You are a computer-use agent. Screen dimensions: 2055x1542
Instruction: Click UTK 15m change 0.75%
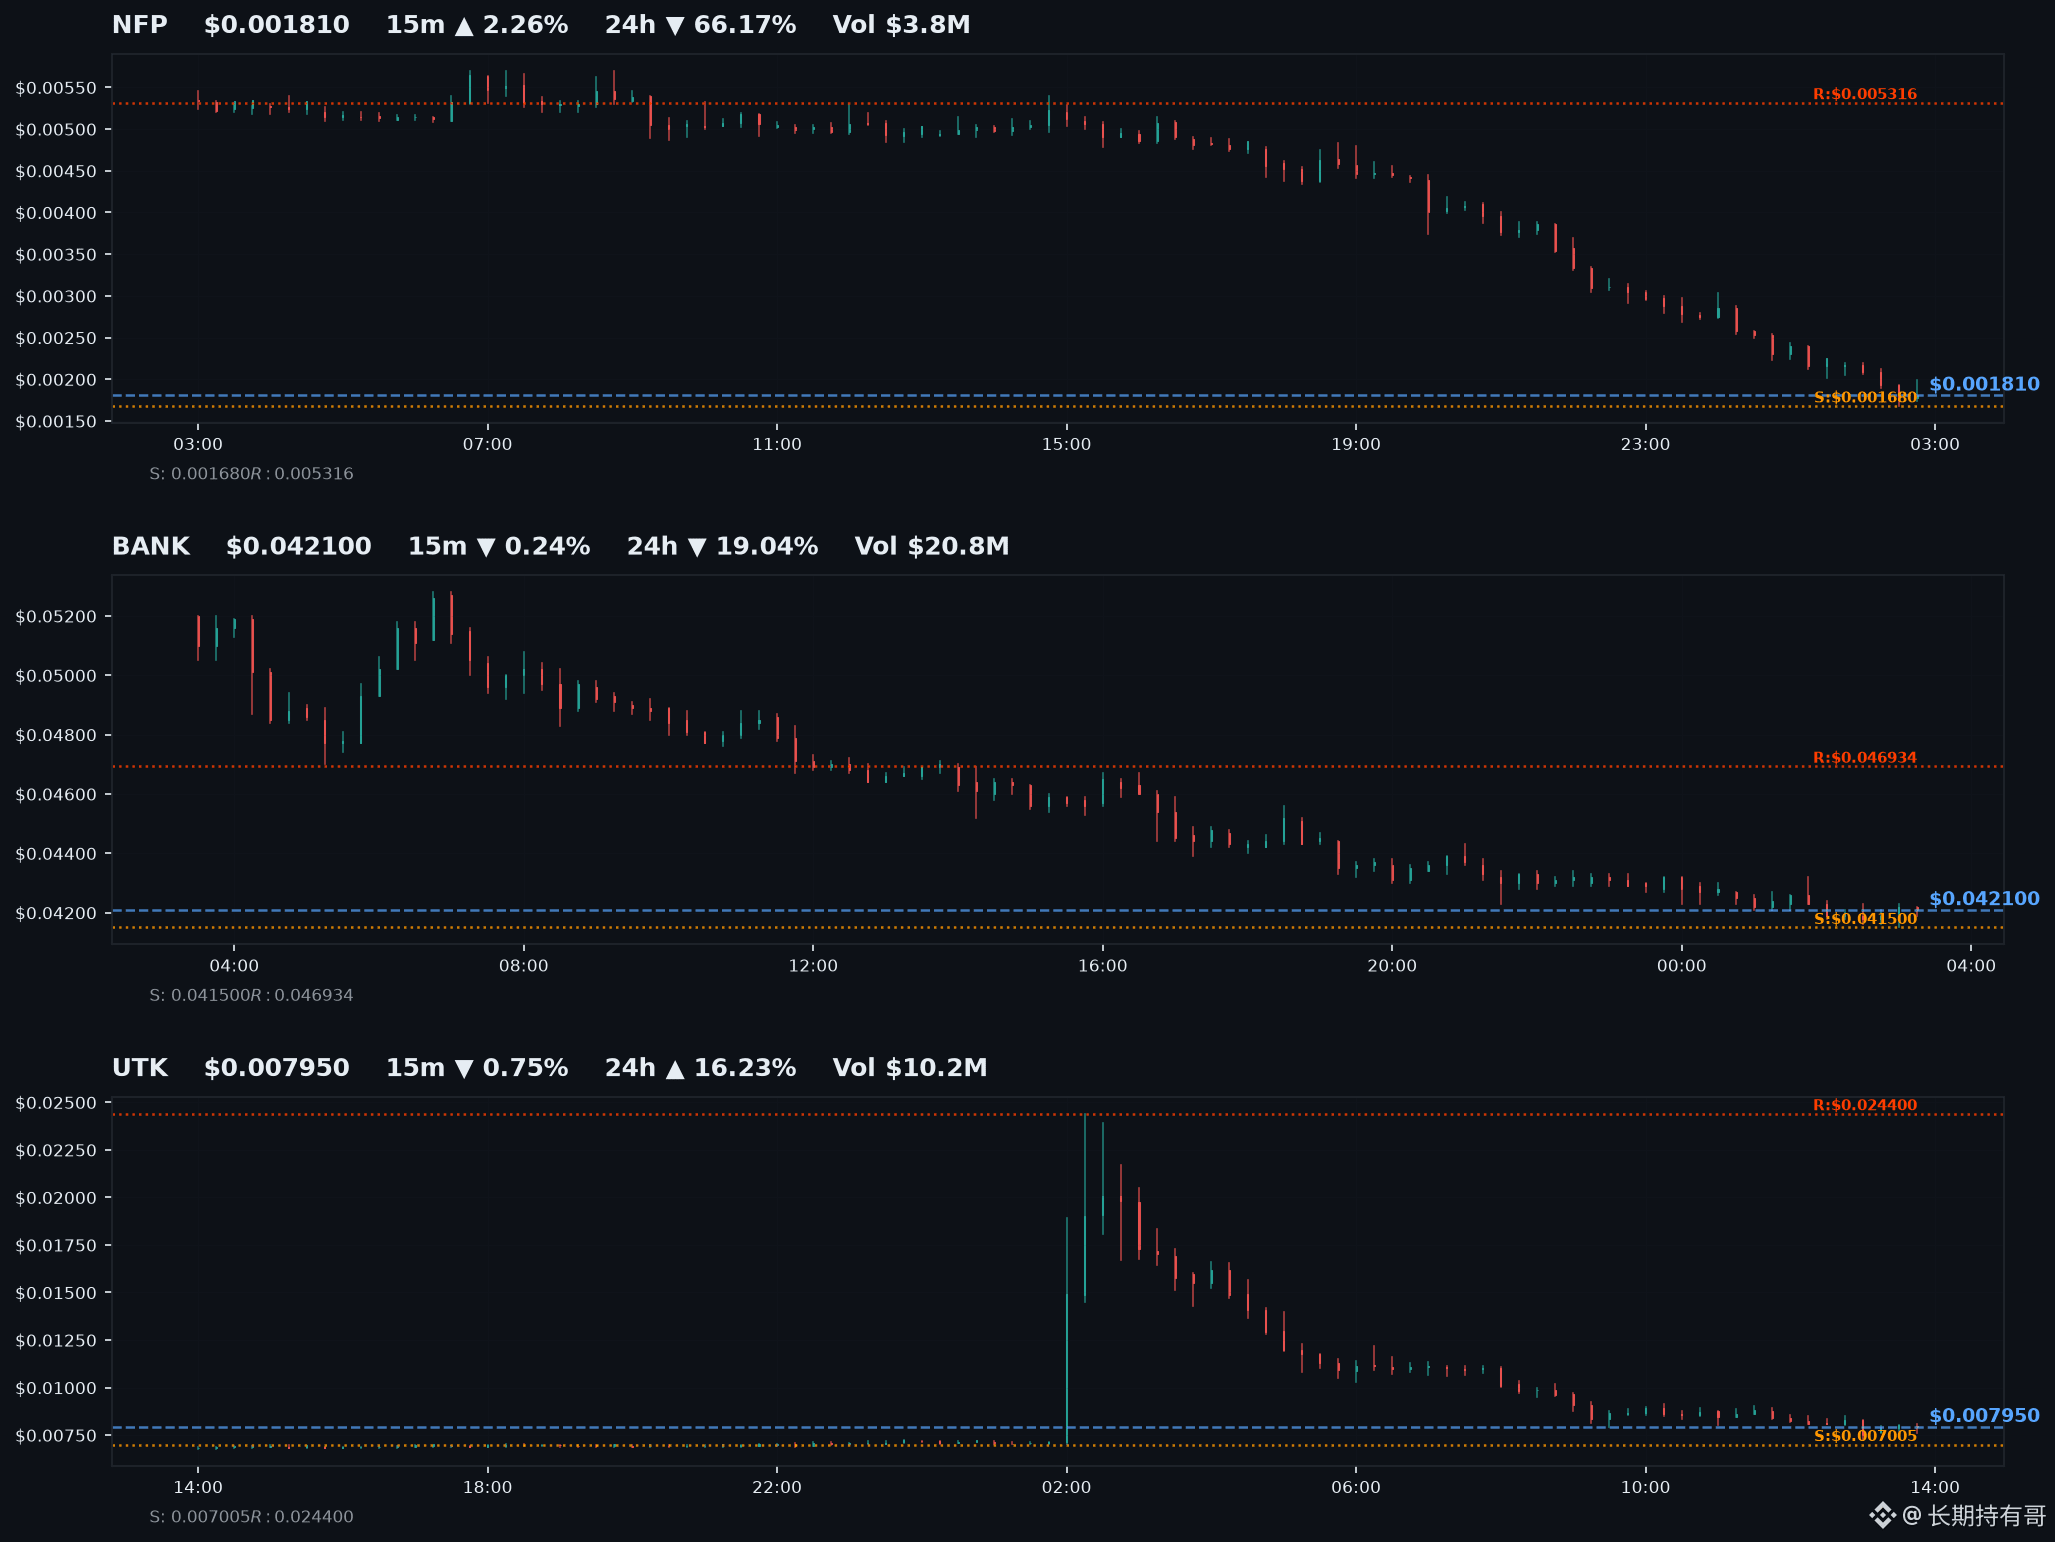477,1068
